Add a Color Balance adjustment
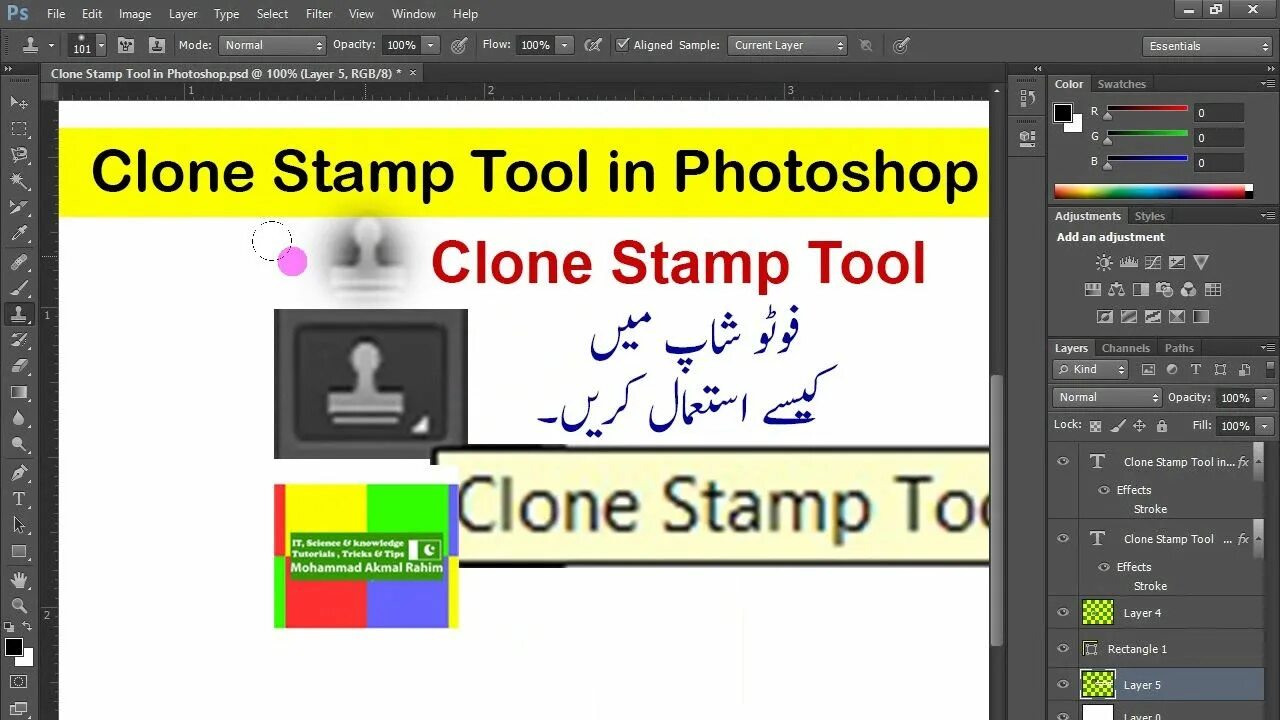This screenshot has width=1280, height=720. point(1117,290)
